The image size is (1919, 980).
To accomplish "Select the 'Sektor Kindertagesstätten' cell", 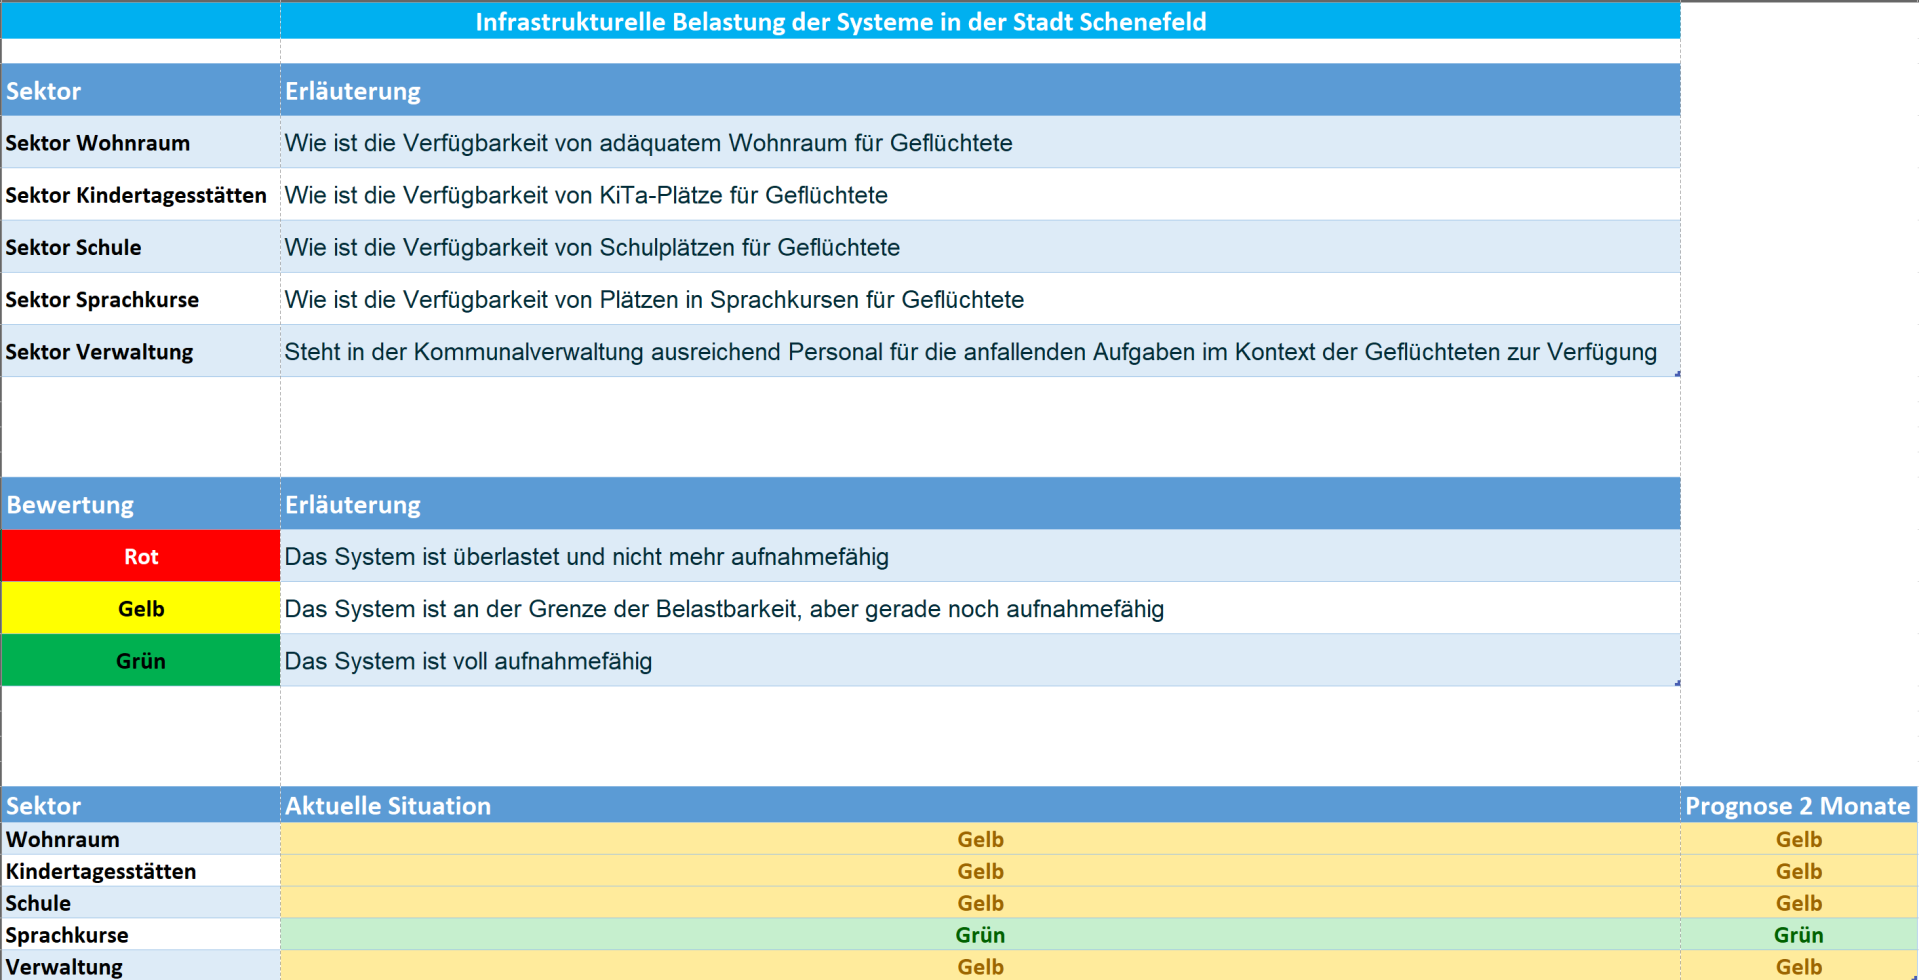I will tap(141, 195).
